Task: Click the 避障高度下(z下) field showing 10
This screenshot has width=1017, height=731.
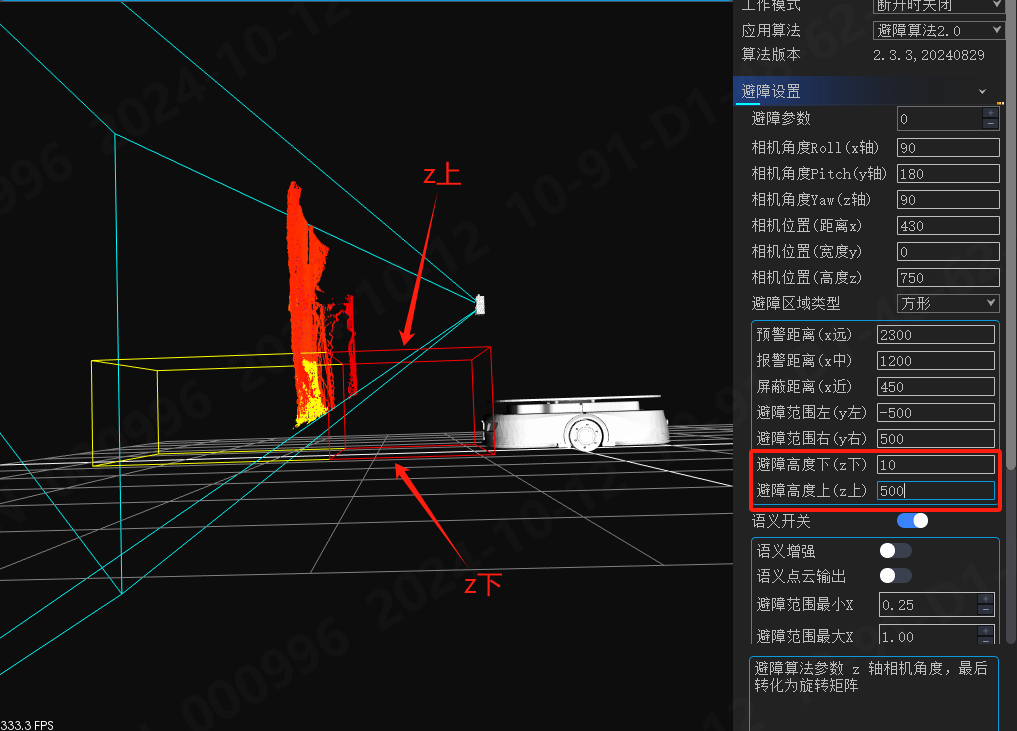Action: pos(935,464)
